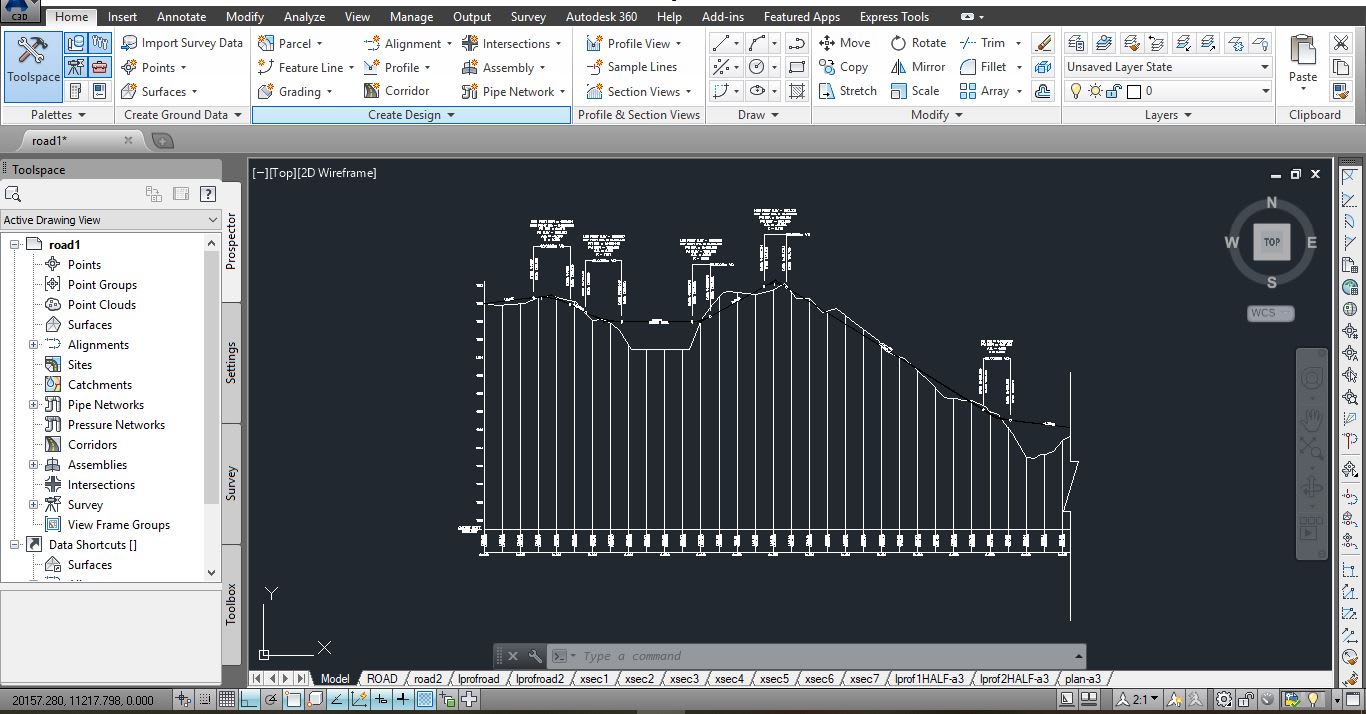Open the Unsaved Layer State dropdown
The image size is (1366, 714).
coord(1167,67)
